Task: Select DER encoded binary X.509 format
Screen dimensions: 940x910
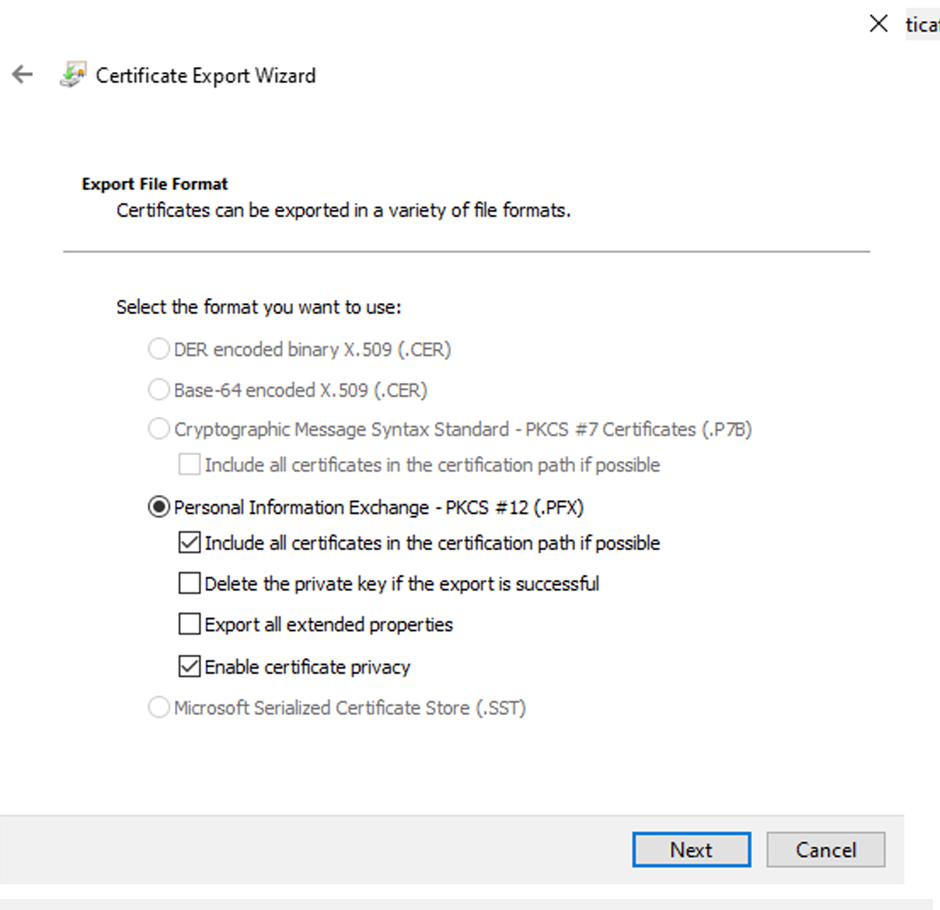Action: pos(158,350)
